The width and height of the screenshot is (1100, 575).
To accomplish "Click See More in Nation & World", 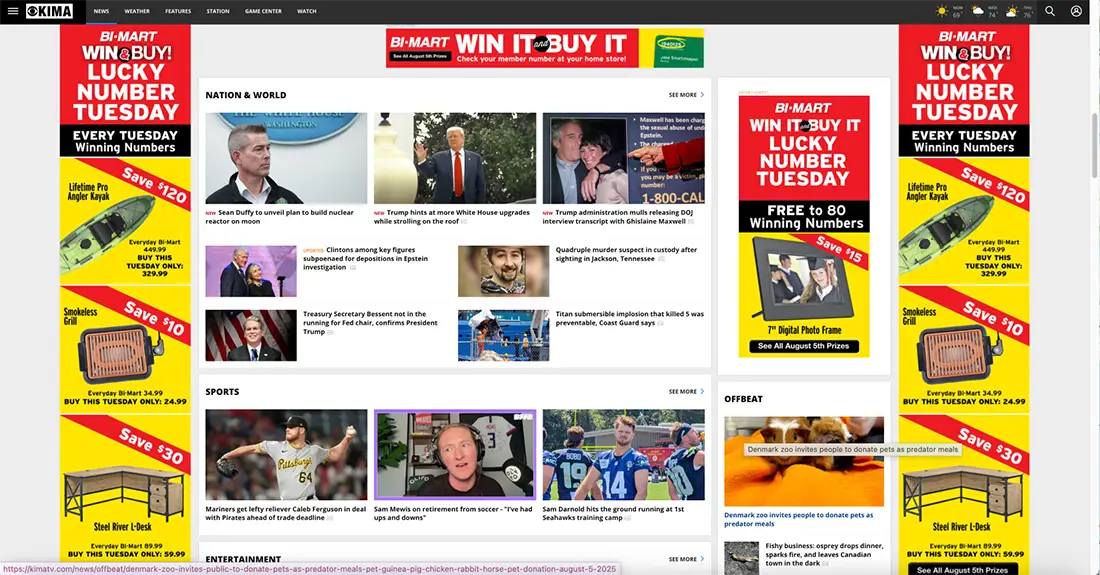I will coord(686,95).
